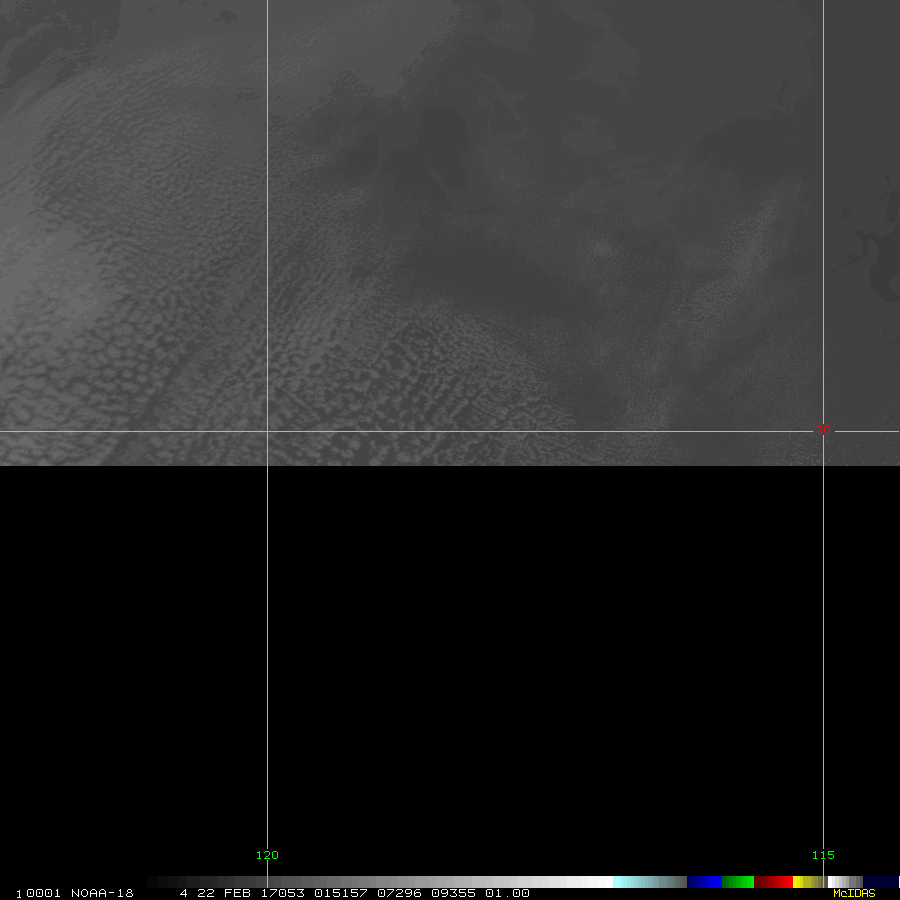Pick the dark navy segment at color bar end
Viewport: 900px width, 900px height.
pyautogui.click(x=880, y=882)
